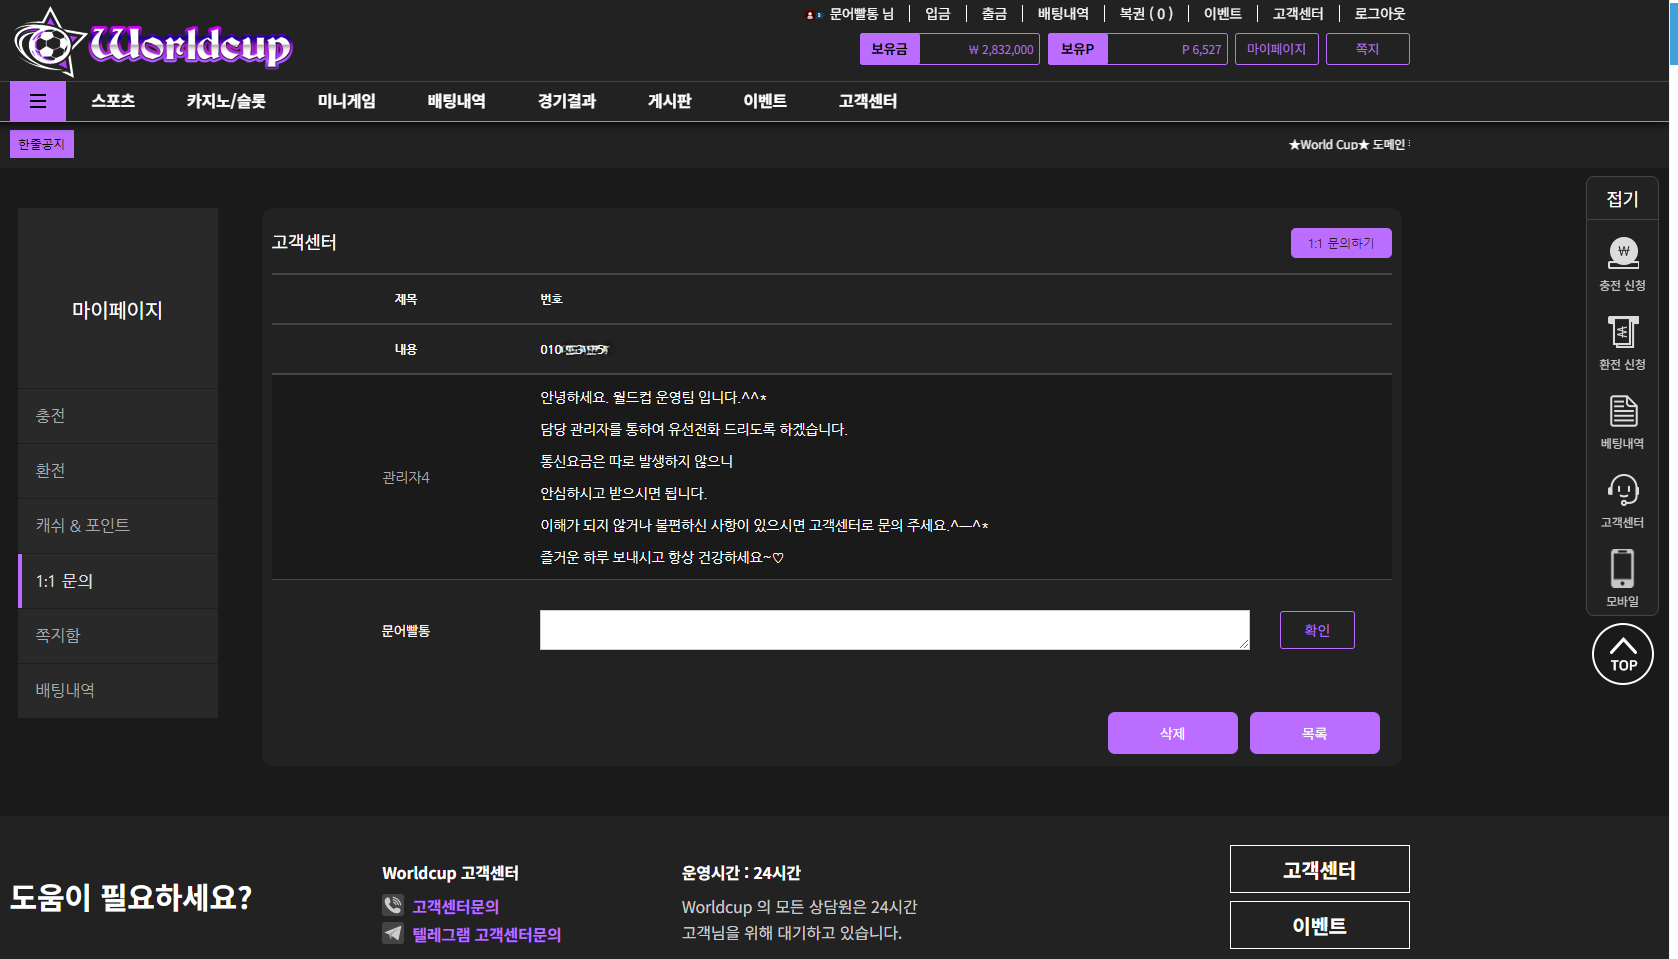
Task: Open the 미니게임 navigation menu
Action: [346, 101]
